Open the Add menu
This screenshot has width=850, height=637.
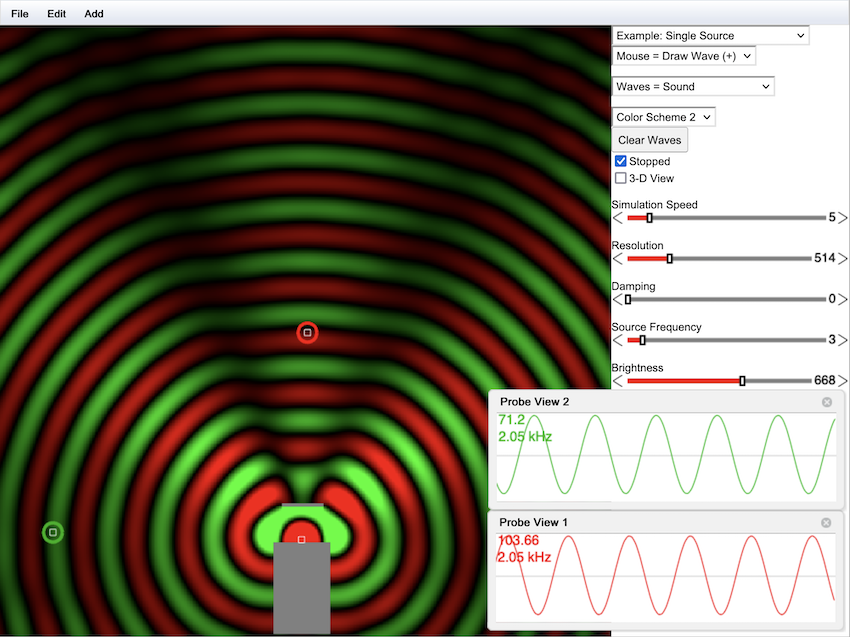pos(94,14)
